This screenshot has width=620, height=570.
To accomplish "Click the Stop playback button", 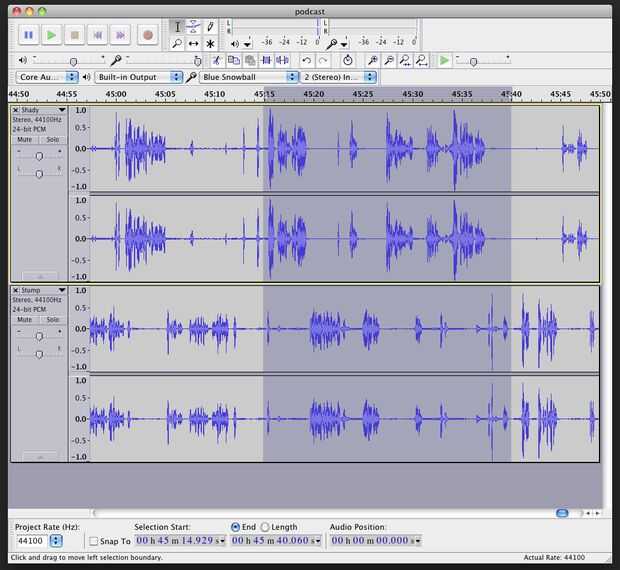I will click(x=75, y=35).
